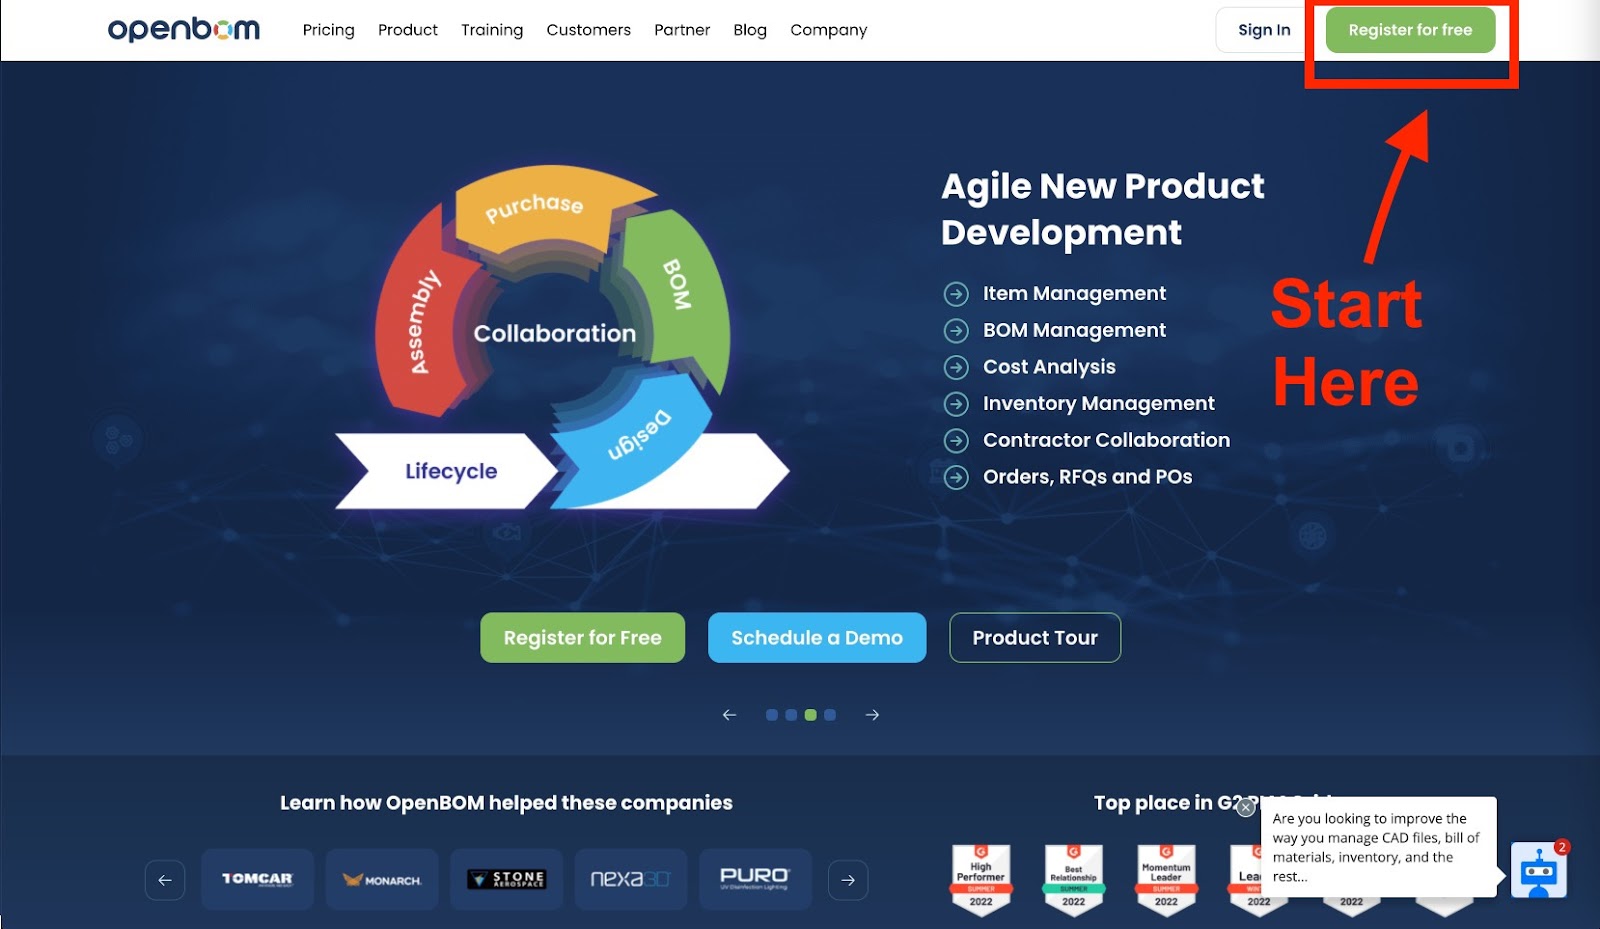Click the yellow Purchase segment of the diagram
Screen dimensions: 1600x929
pos(546,210)
